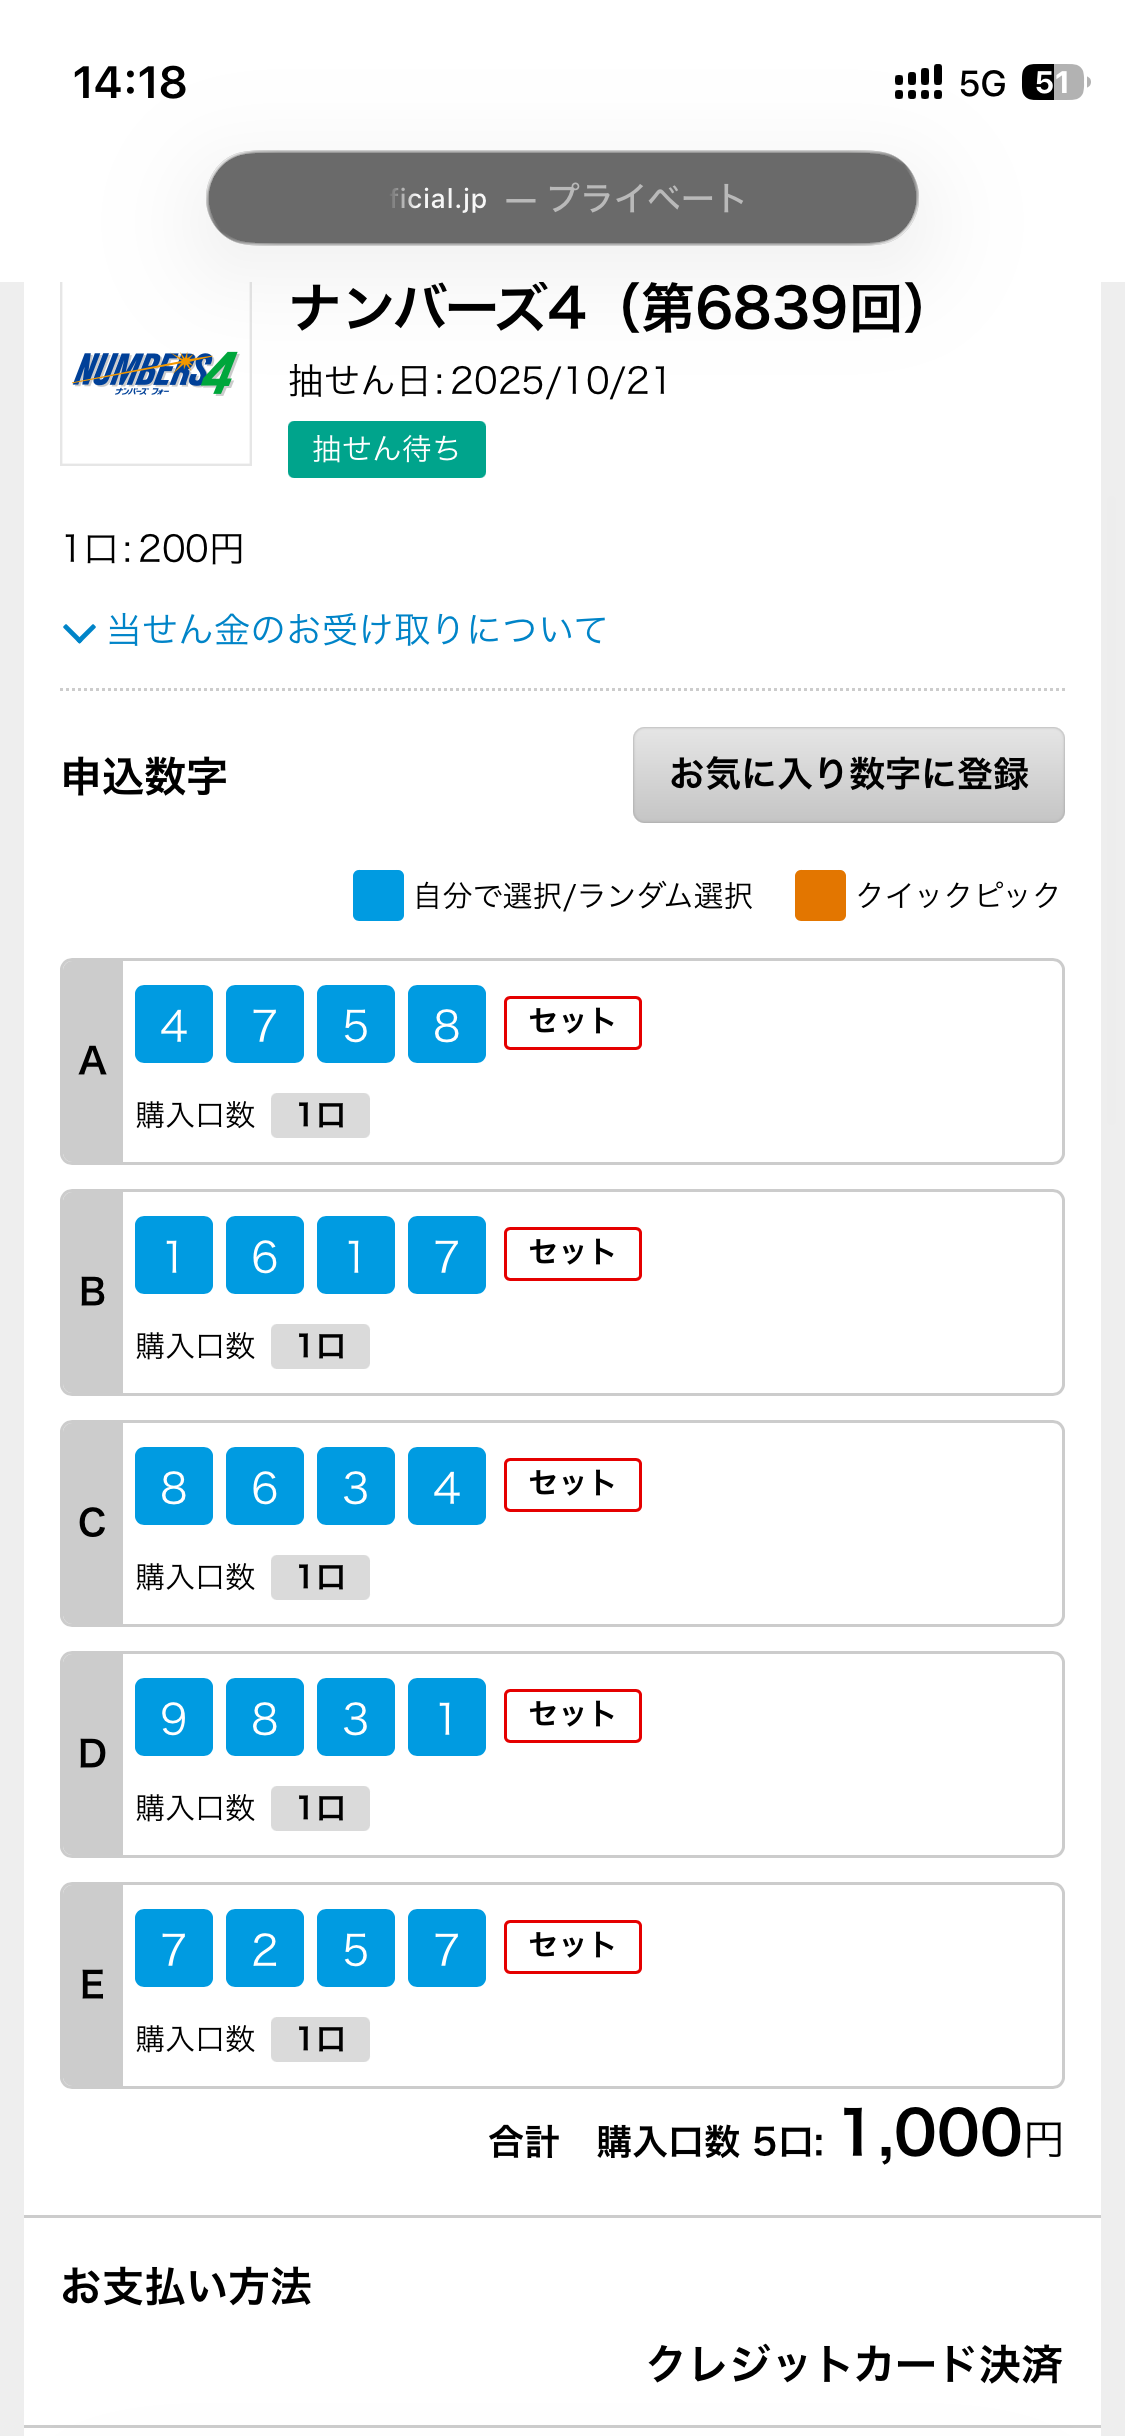Image resolution: width=1125 pixels, height=2436 pixels.
Task: Tap the row A 購入口数 1口 box
Action: click(x=320, y=1115)
